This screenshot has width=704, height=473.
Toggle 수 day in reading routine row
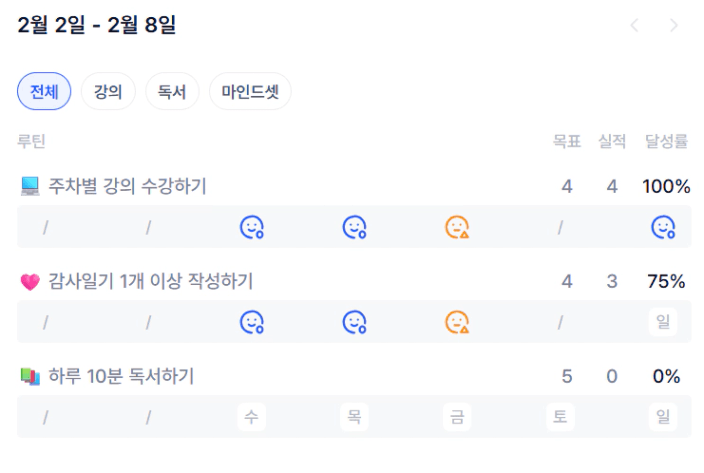click(x=251, y=417)
